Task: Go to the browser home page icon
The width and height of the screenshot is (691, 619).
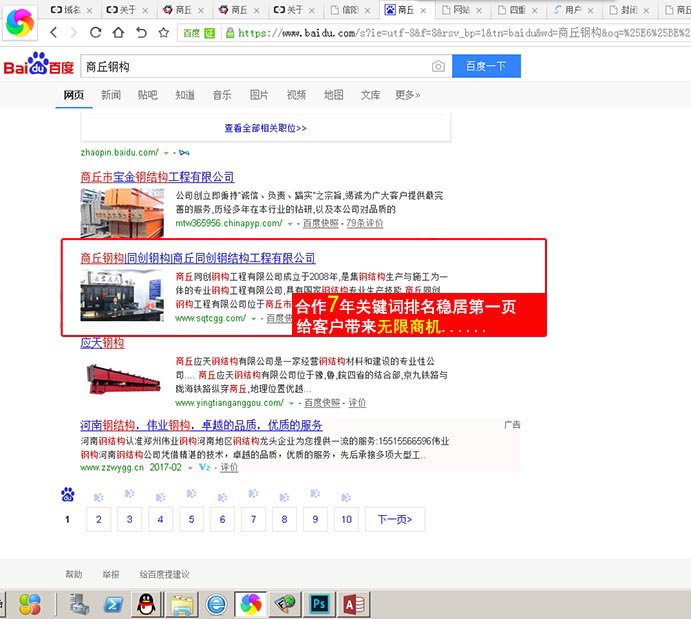Action: click(x=118, y=32)
